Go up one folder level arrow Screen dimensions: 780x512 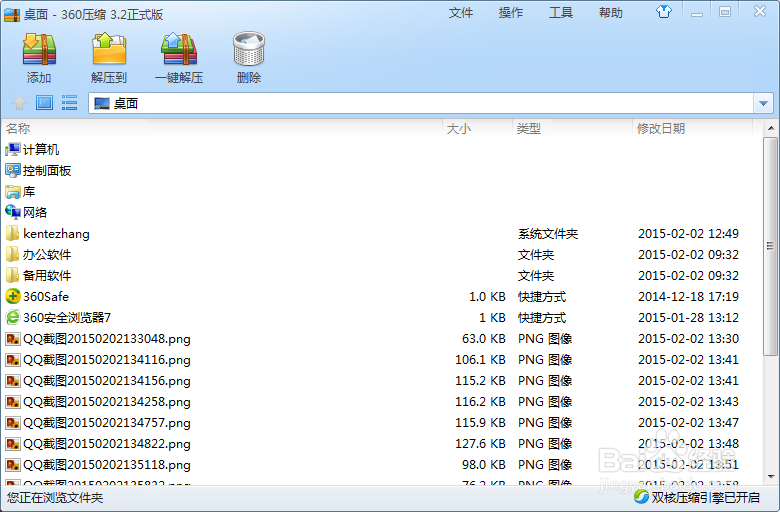(x=19, y=103)
